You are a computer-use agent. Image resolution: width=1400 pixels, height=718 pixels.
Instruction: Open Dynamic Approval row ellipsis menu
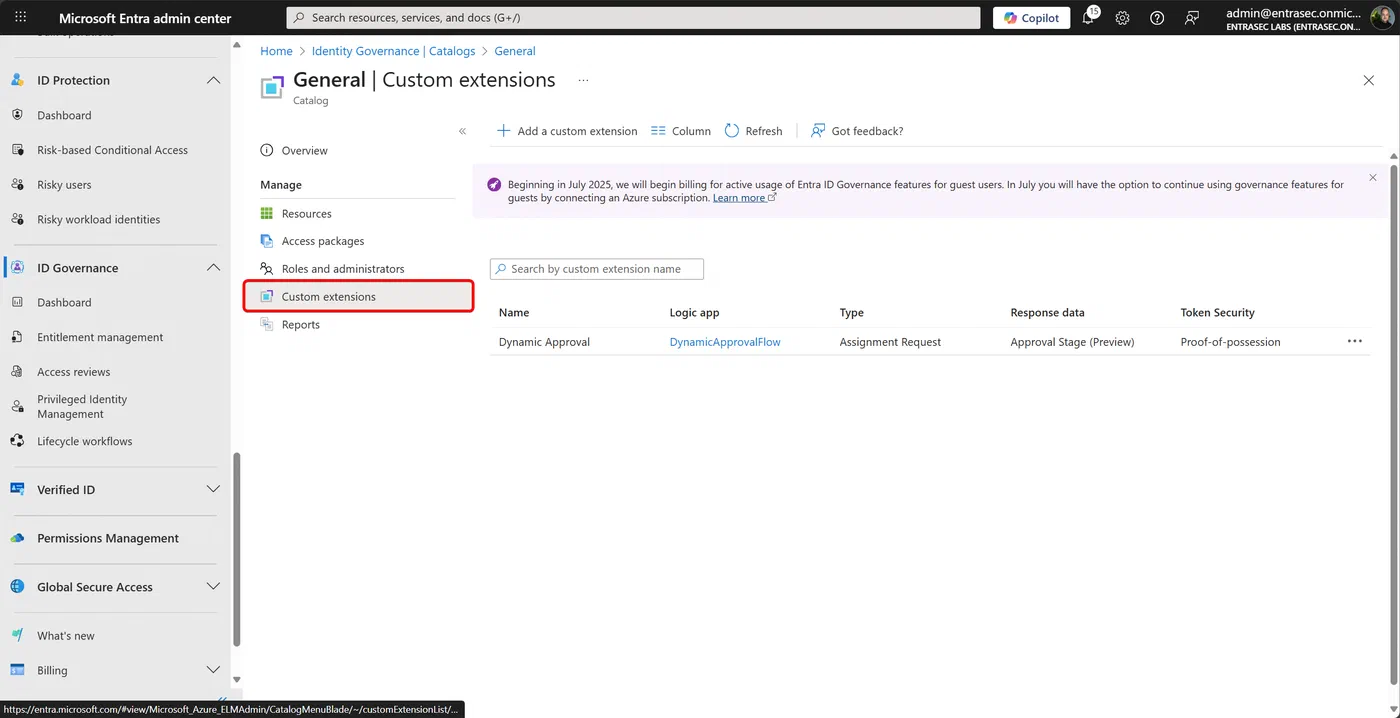coord(1355,341)
